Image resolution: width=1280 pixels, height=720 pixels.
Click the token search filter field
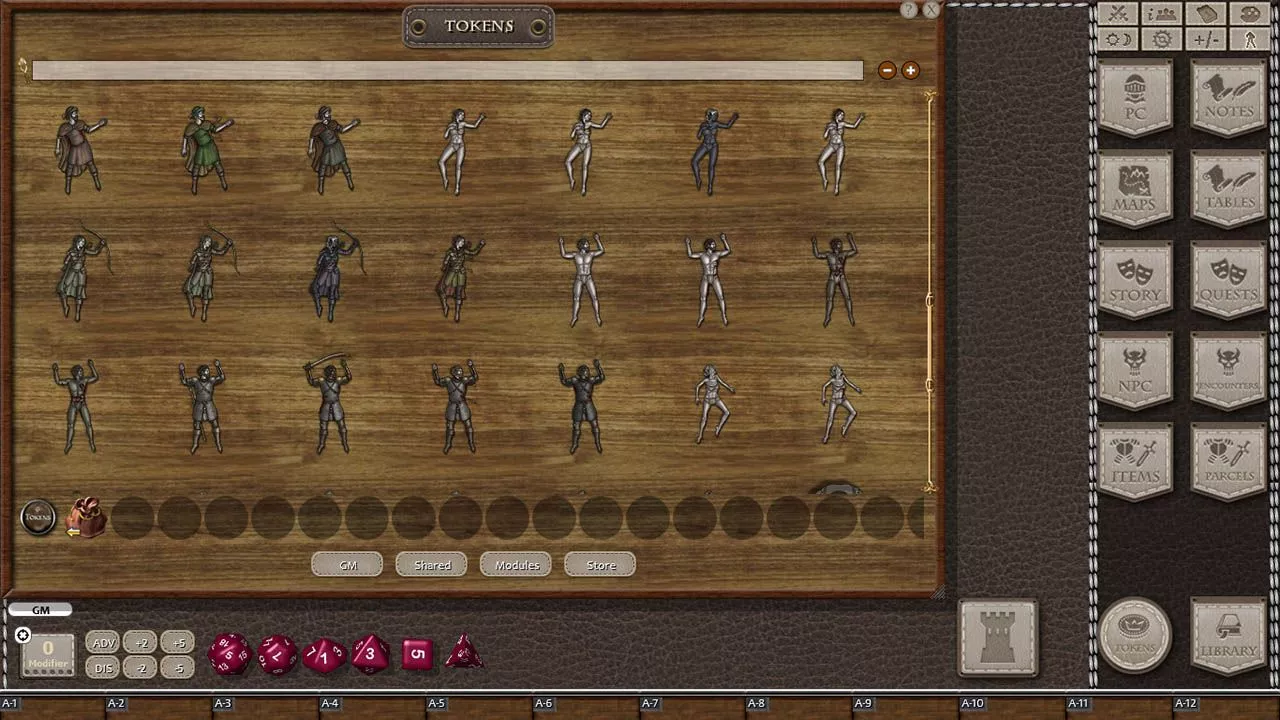tap(447, 70)
